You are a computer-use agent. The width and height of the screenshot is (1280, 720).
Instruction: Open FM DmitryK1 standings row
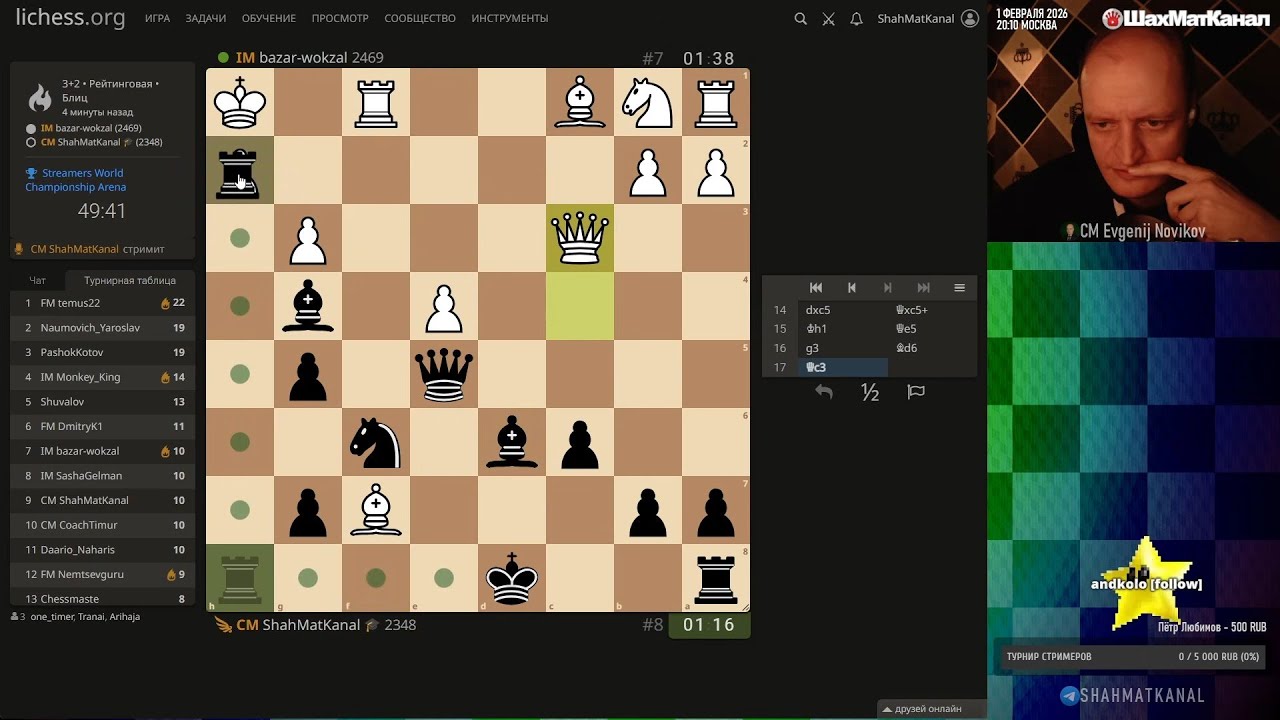click(x=104, y=426)
